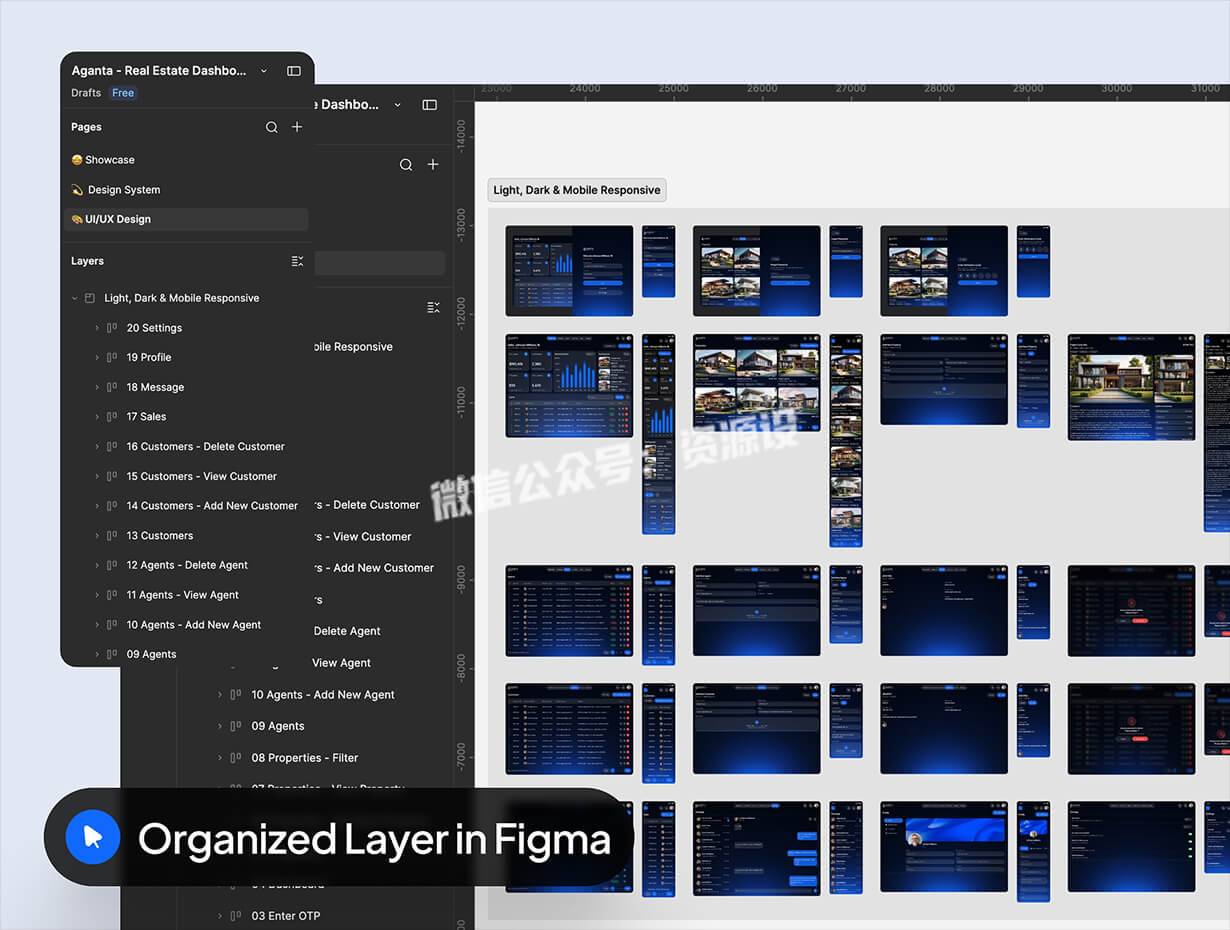
Task: Click frame icon of 17 Sales layer
Action: tap(112, 417)
